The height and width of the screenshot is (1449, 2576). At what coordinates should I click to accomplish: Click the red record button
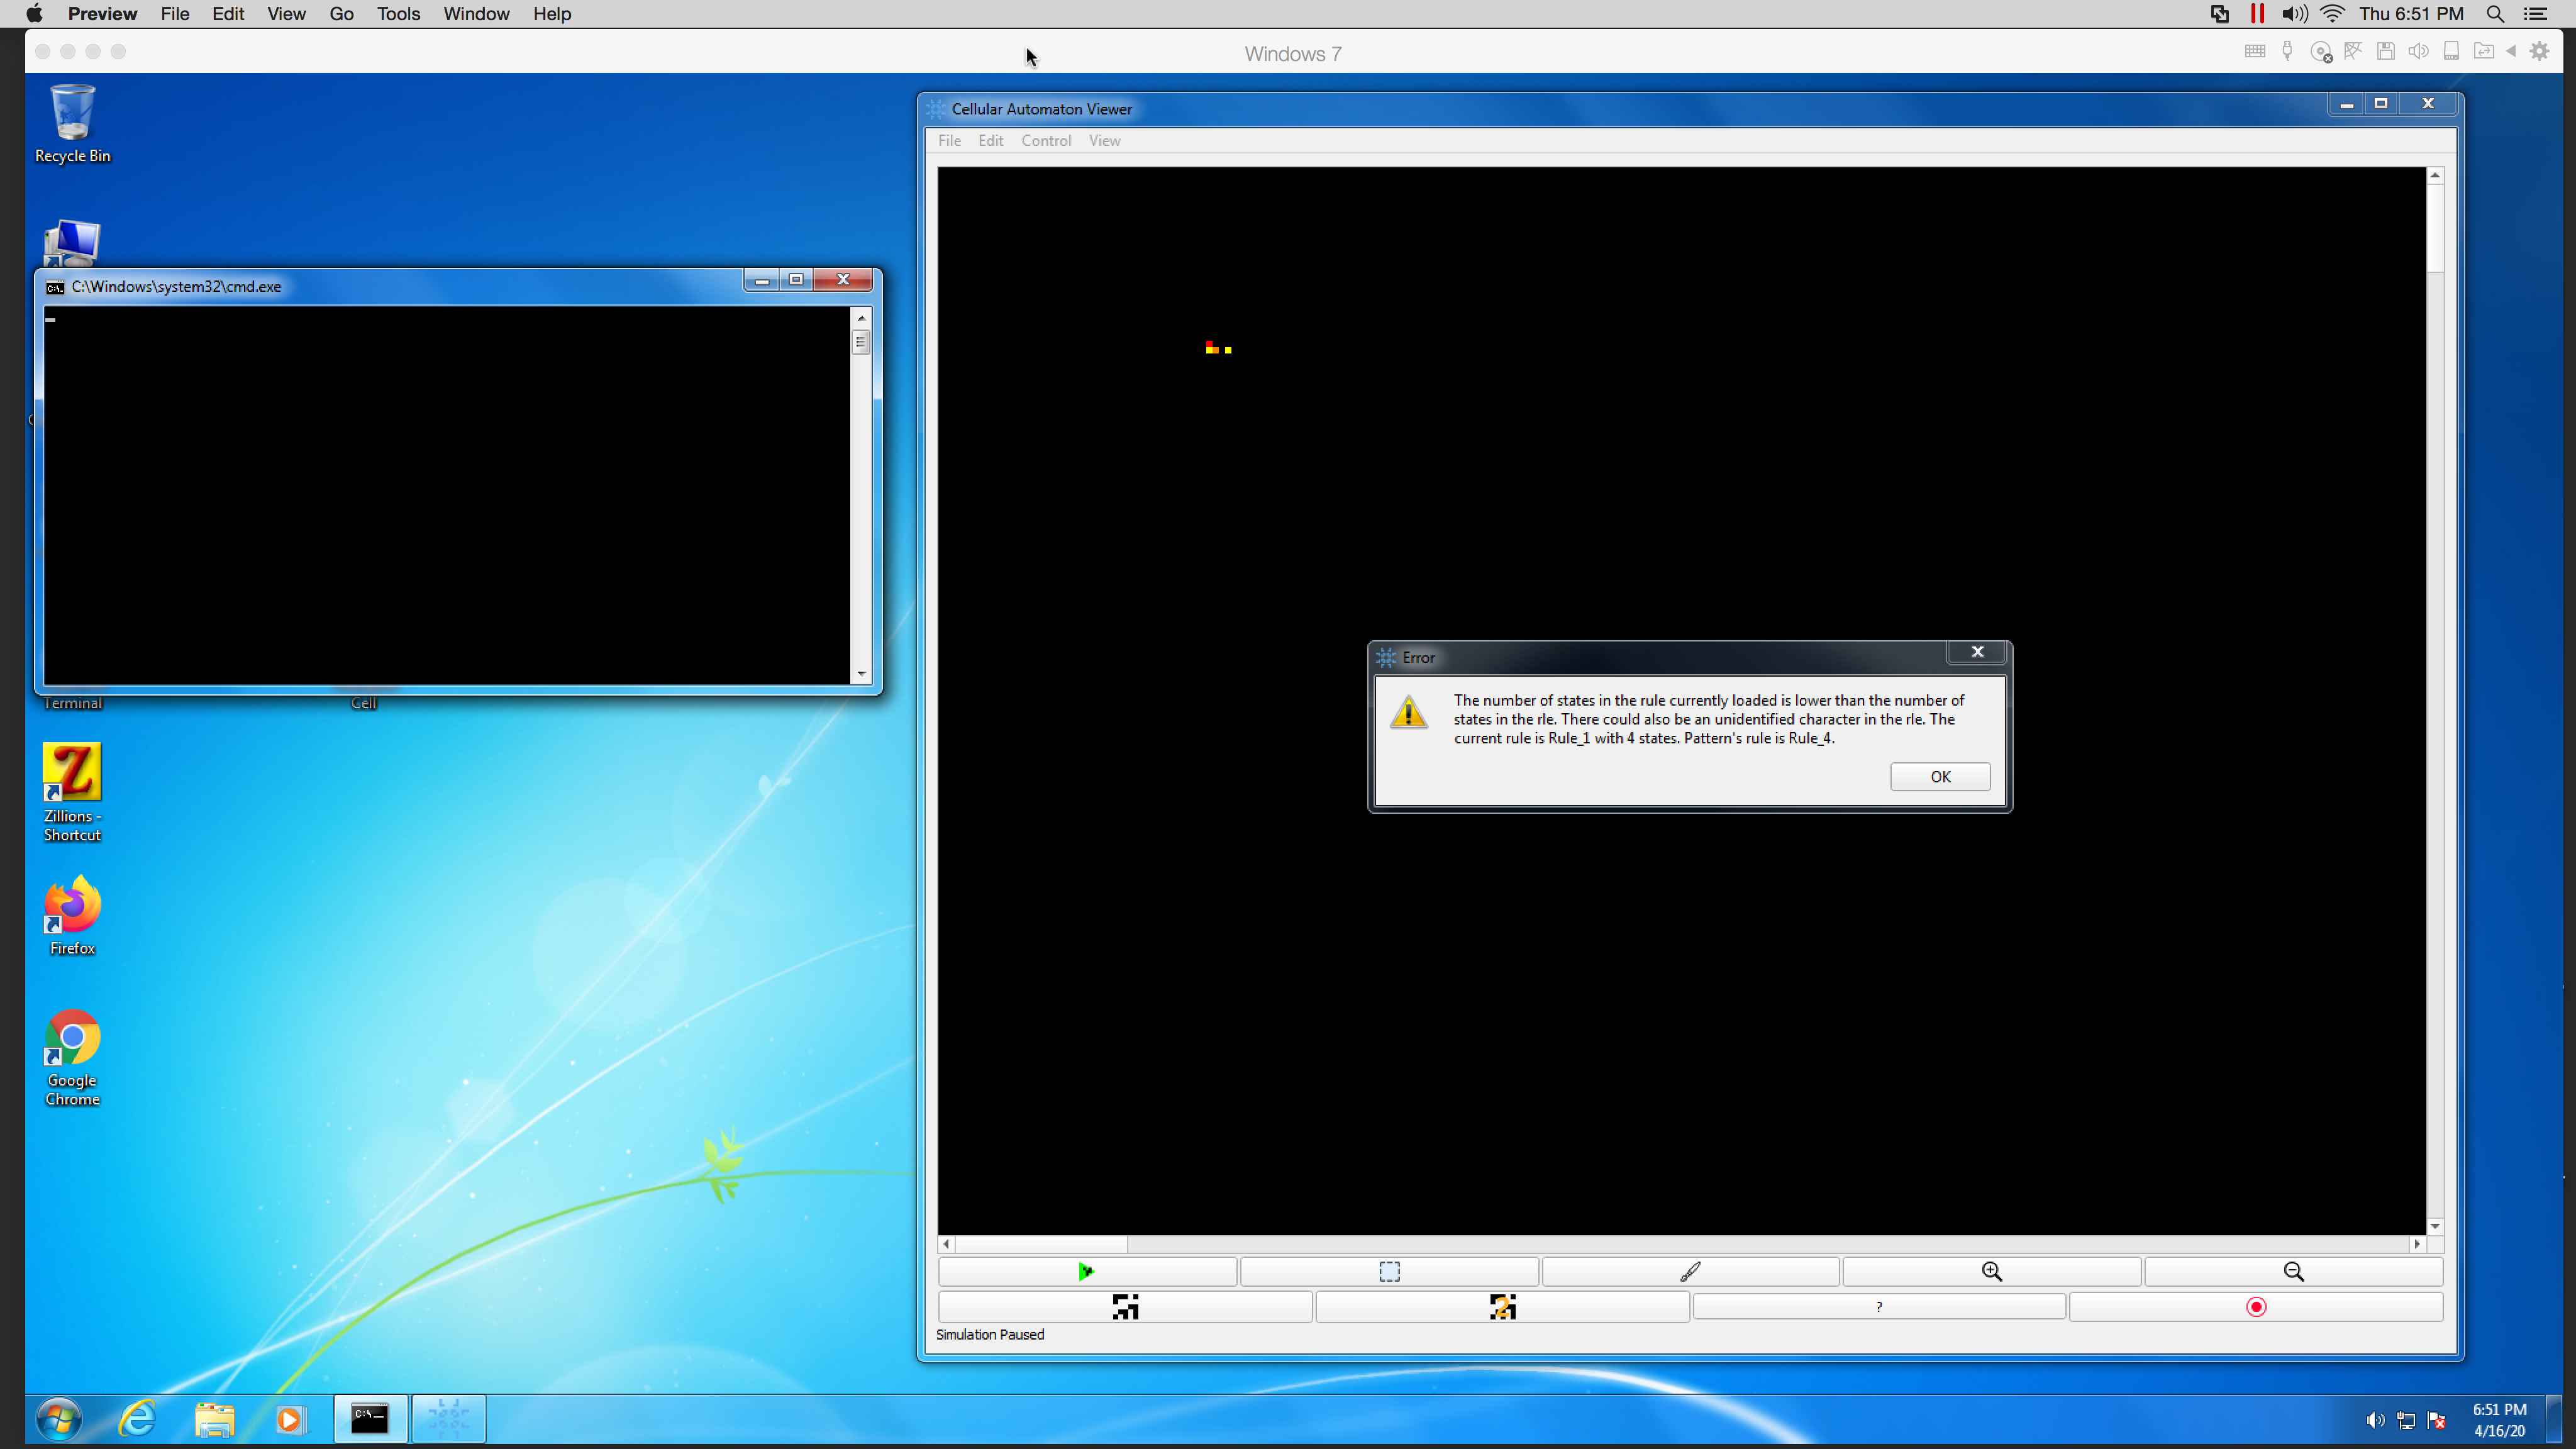(x=2256, y=1307)
